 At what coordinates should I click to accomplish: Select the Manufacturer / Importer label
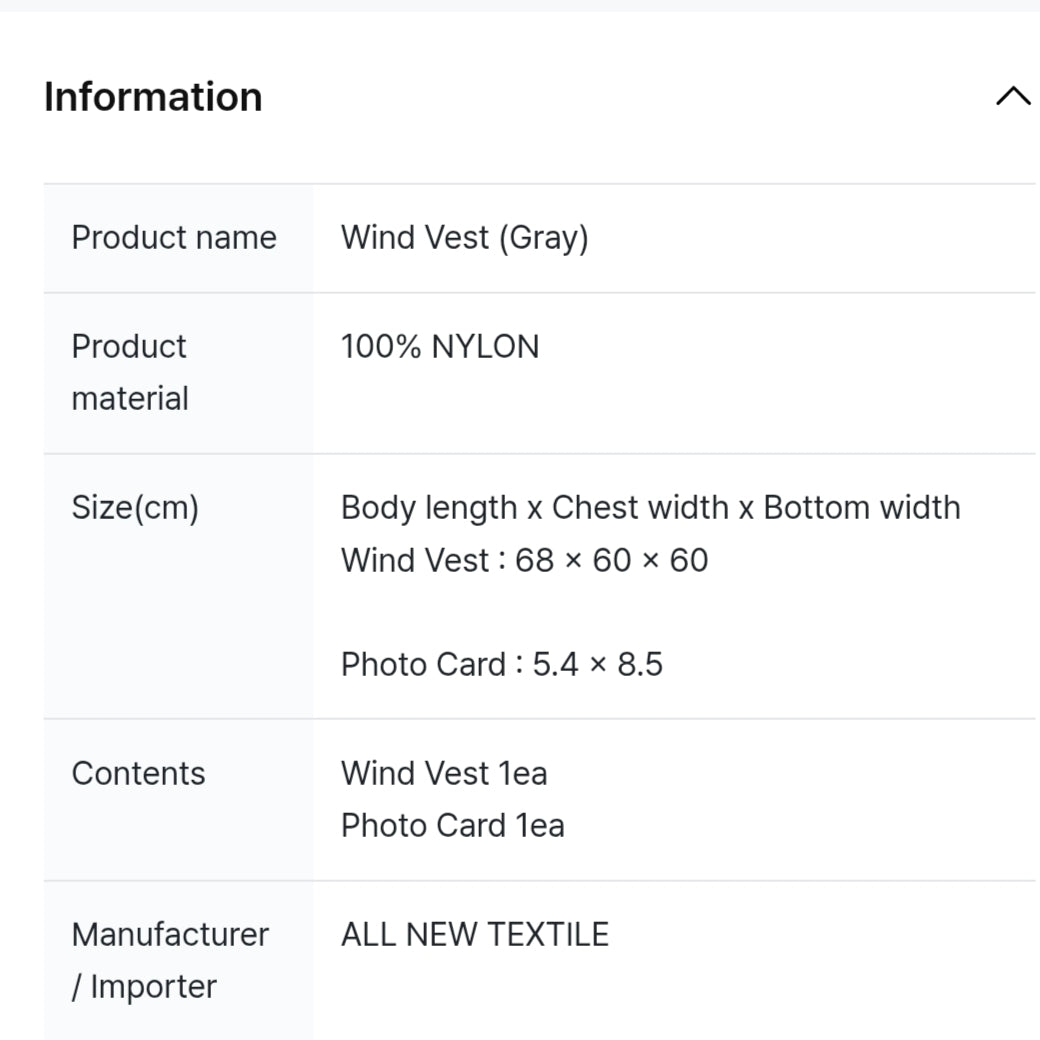point(170,960)
